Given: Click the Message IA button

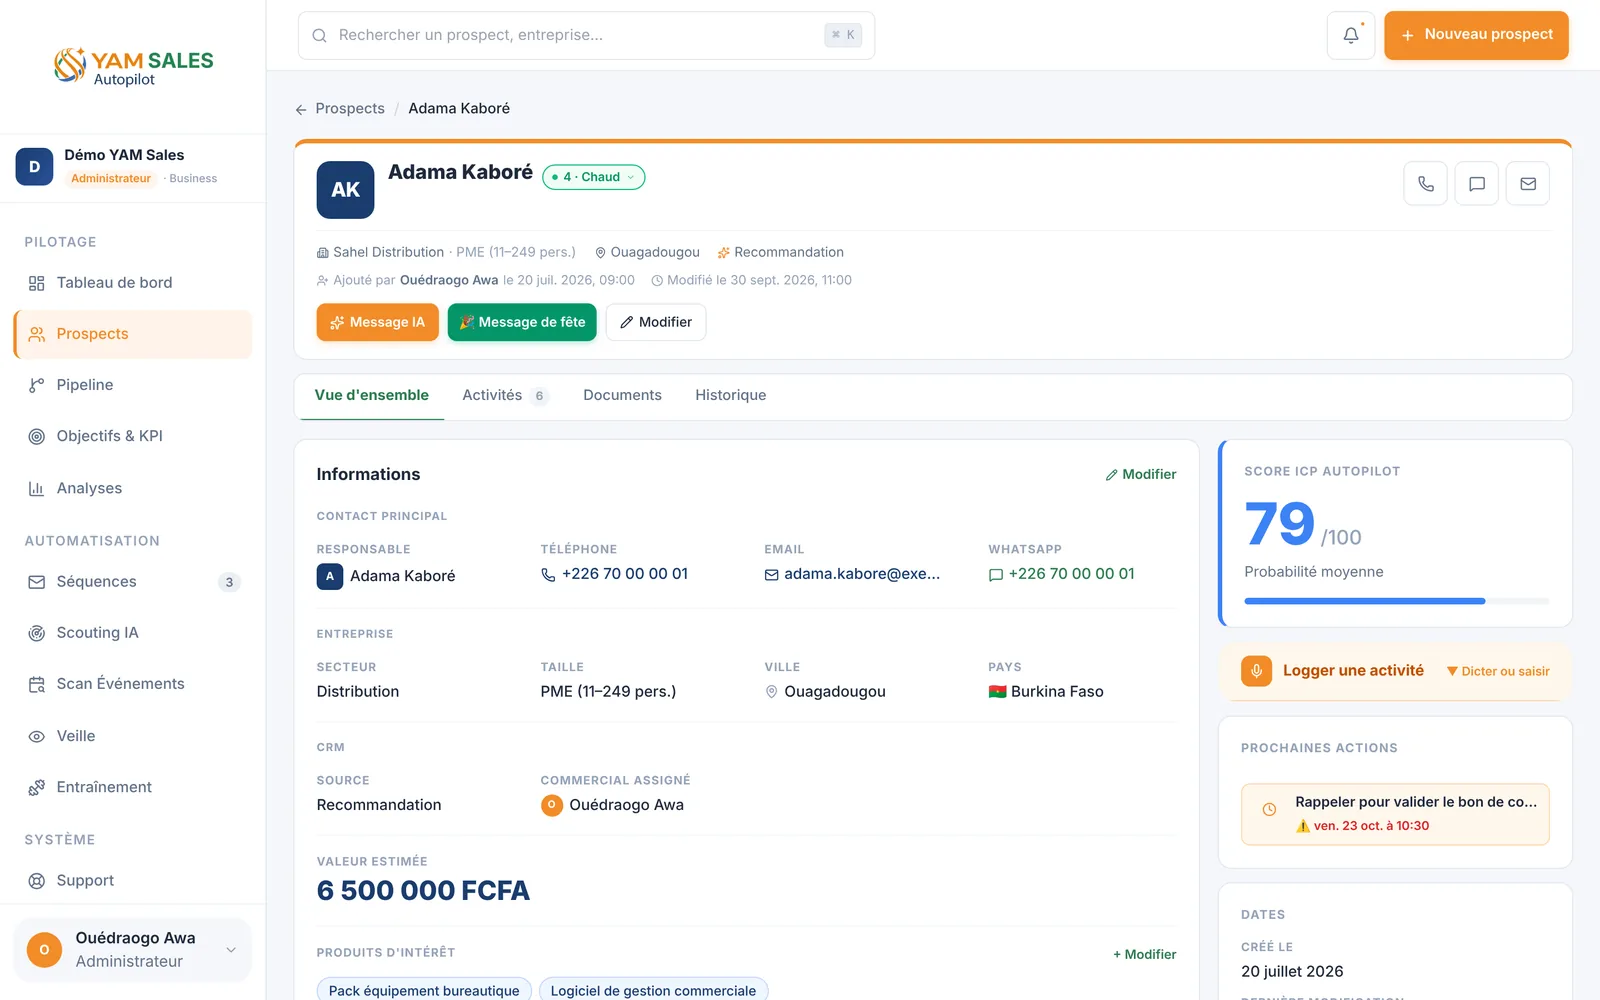Looking at the screenshot, I should (x=378, y=322).
